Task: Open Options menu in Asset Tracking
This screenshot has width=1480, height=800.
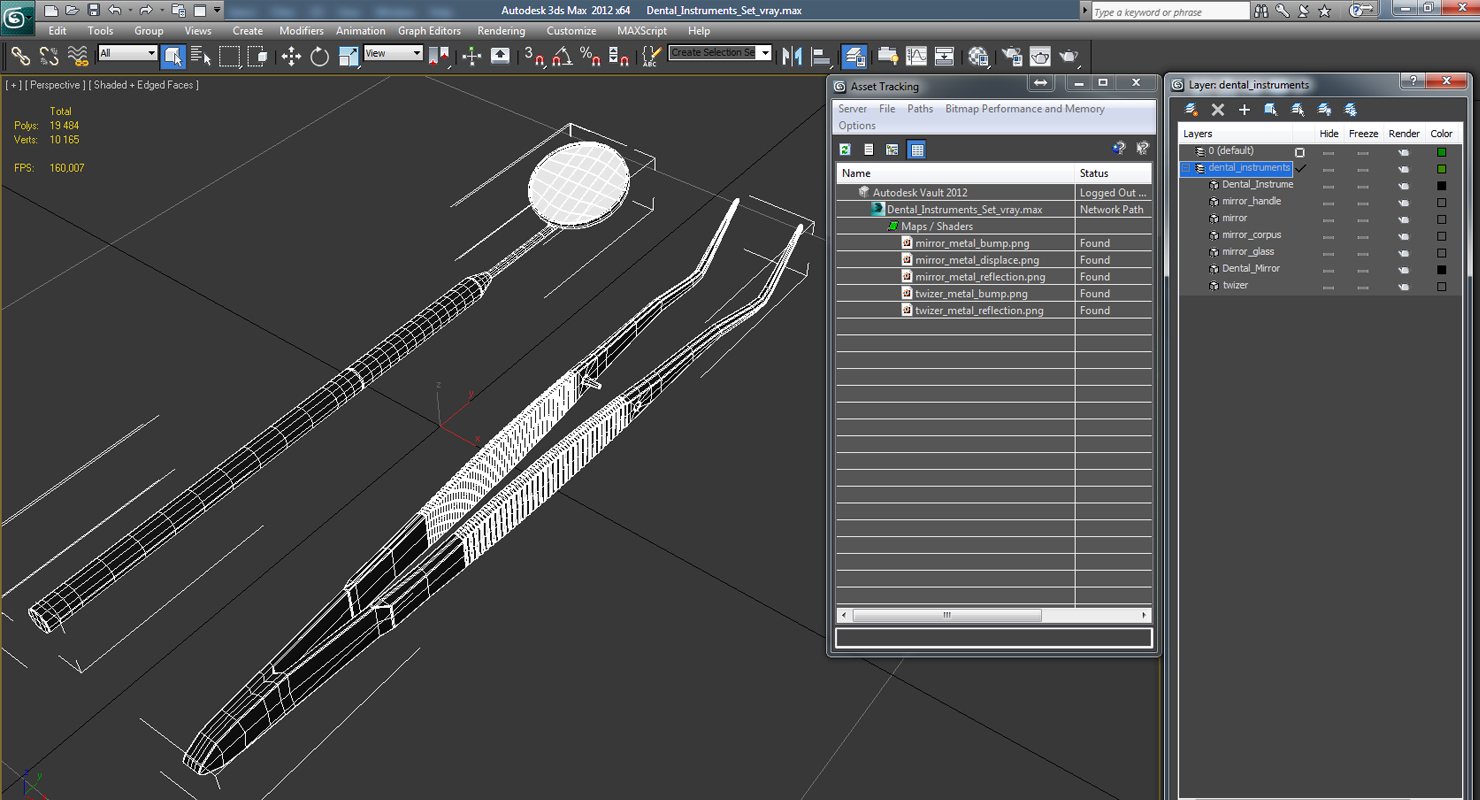Action: tap(857, 126)
